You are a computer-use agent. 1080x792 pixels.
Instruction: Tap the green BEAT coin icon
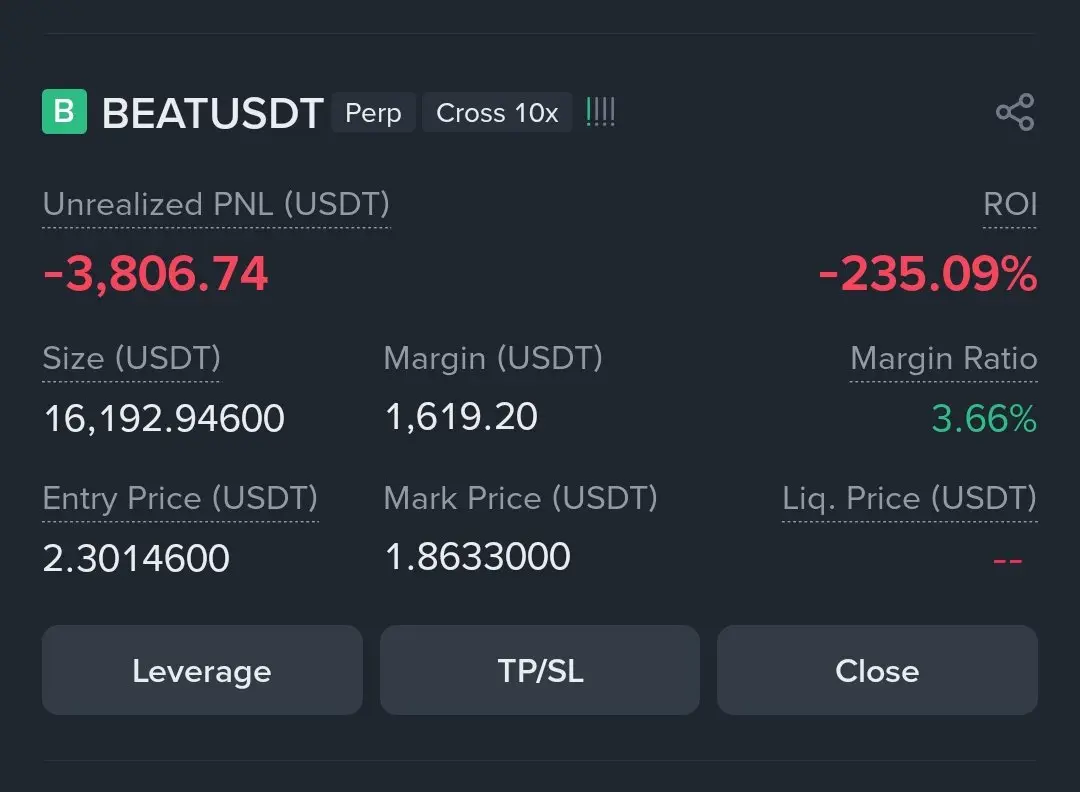64,112
